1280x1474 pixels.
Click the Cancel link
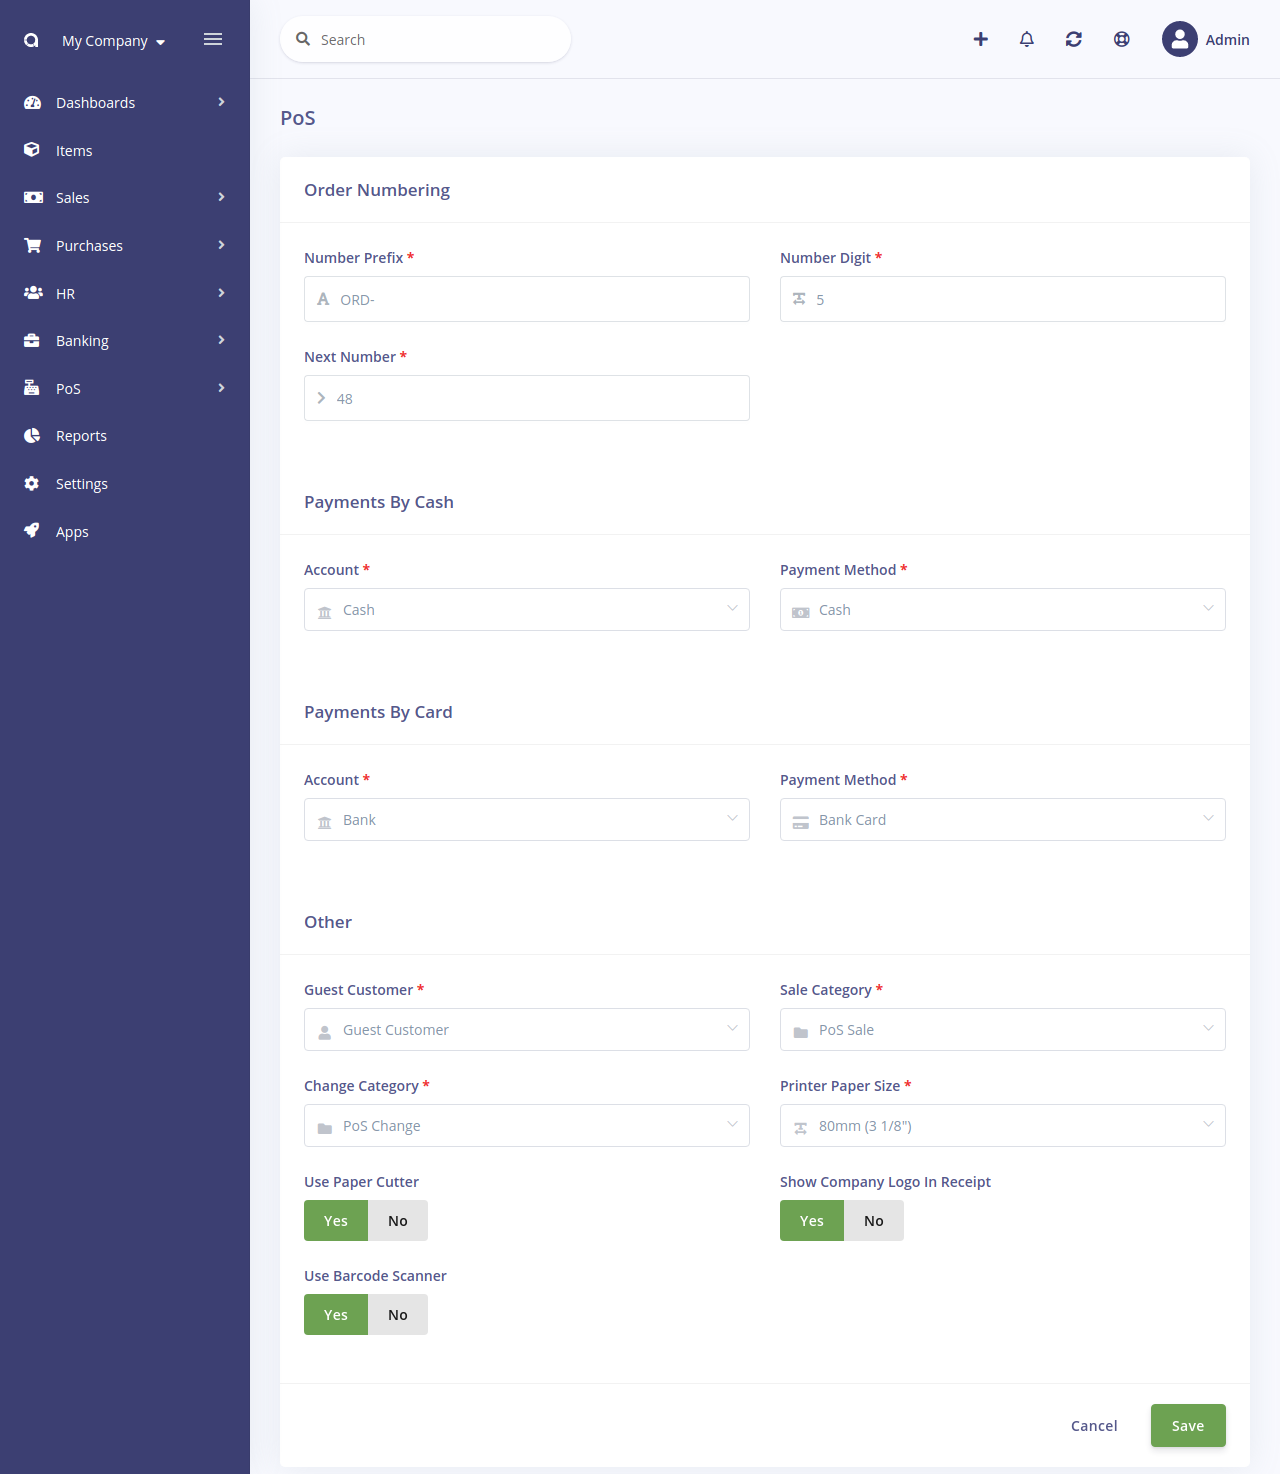pos(1094,1425)
